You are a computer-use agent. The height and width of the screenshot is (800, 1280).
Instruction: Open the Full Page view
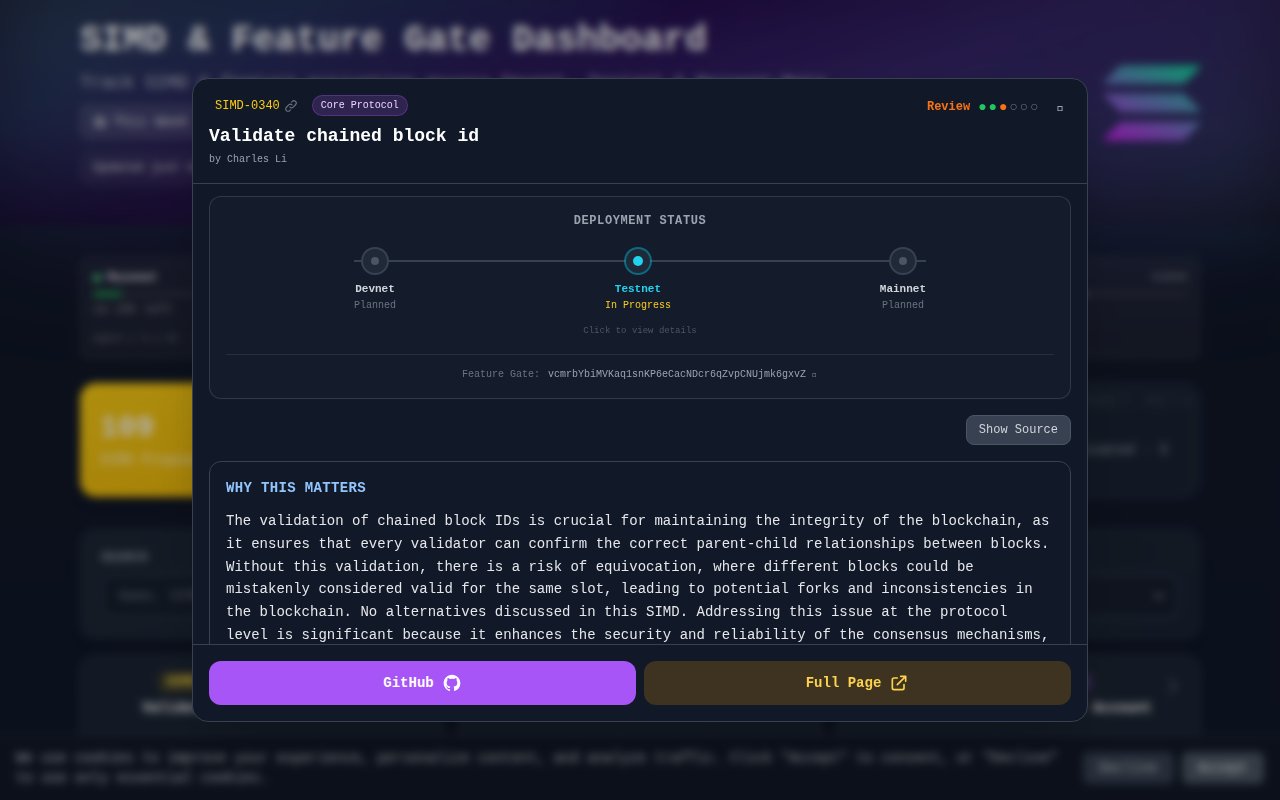point(857,683)
